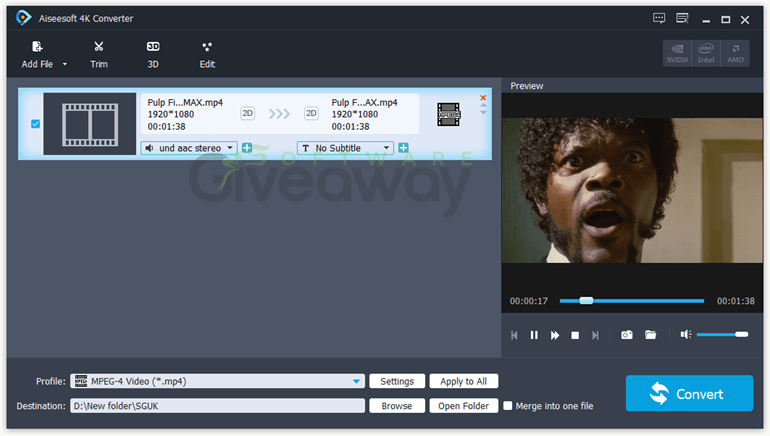
Task: Add a subtitle with plus icon
Action: click(x=403, y=148)
